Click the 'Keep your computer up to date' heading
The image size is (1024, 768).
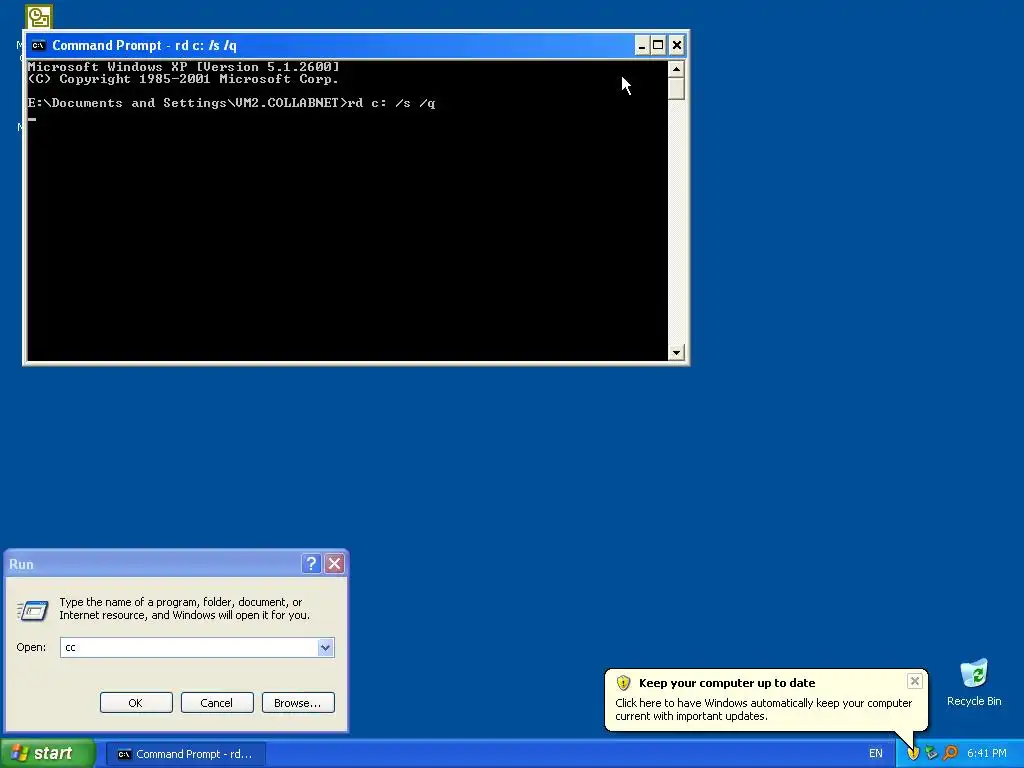(x=727, y=683)
